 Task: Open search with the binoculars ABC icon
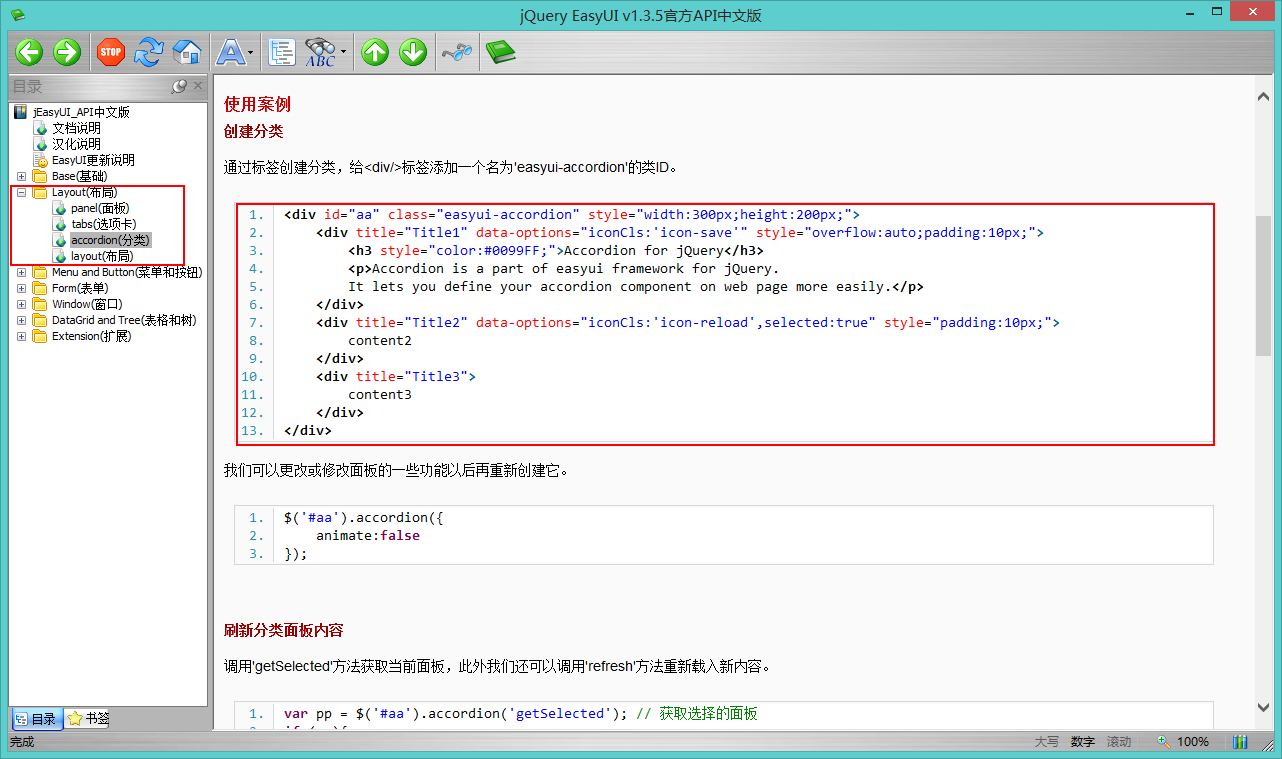pyautogui.click(x=321, y=52)
